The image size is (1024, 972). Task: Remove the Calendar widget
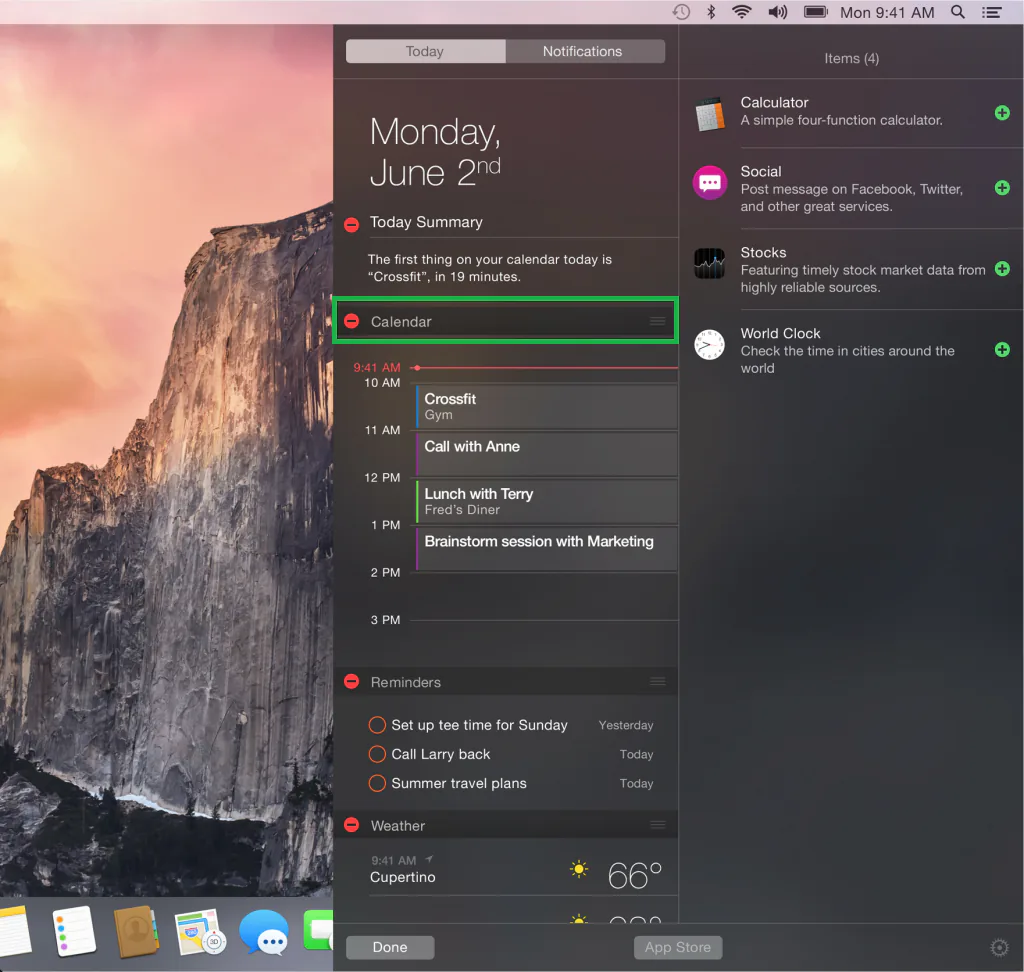click(351, 321)
